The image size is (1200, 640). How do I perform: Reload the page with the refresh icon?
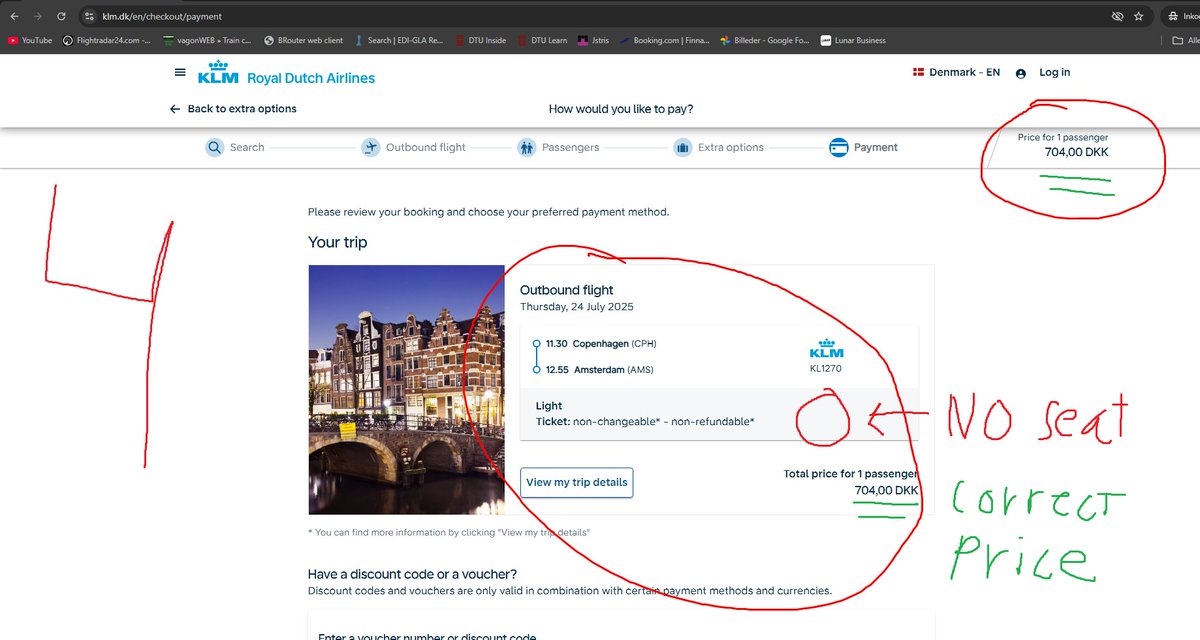pyautogui.click(x=62, y=17)
